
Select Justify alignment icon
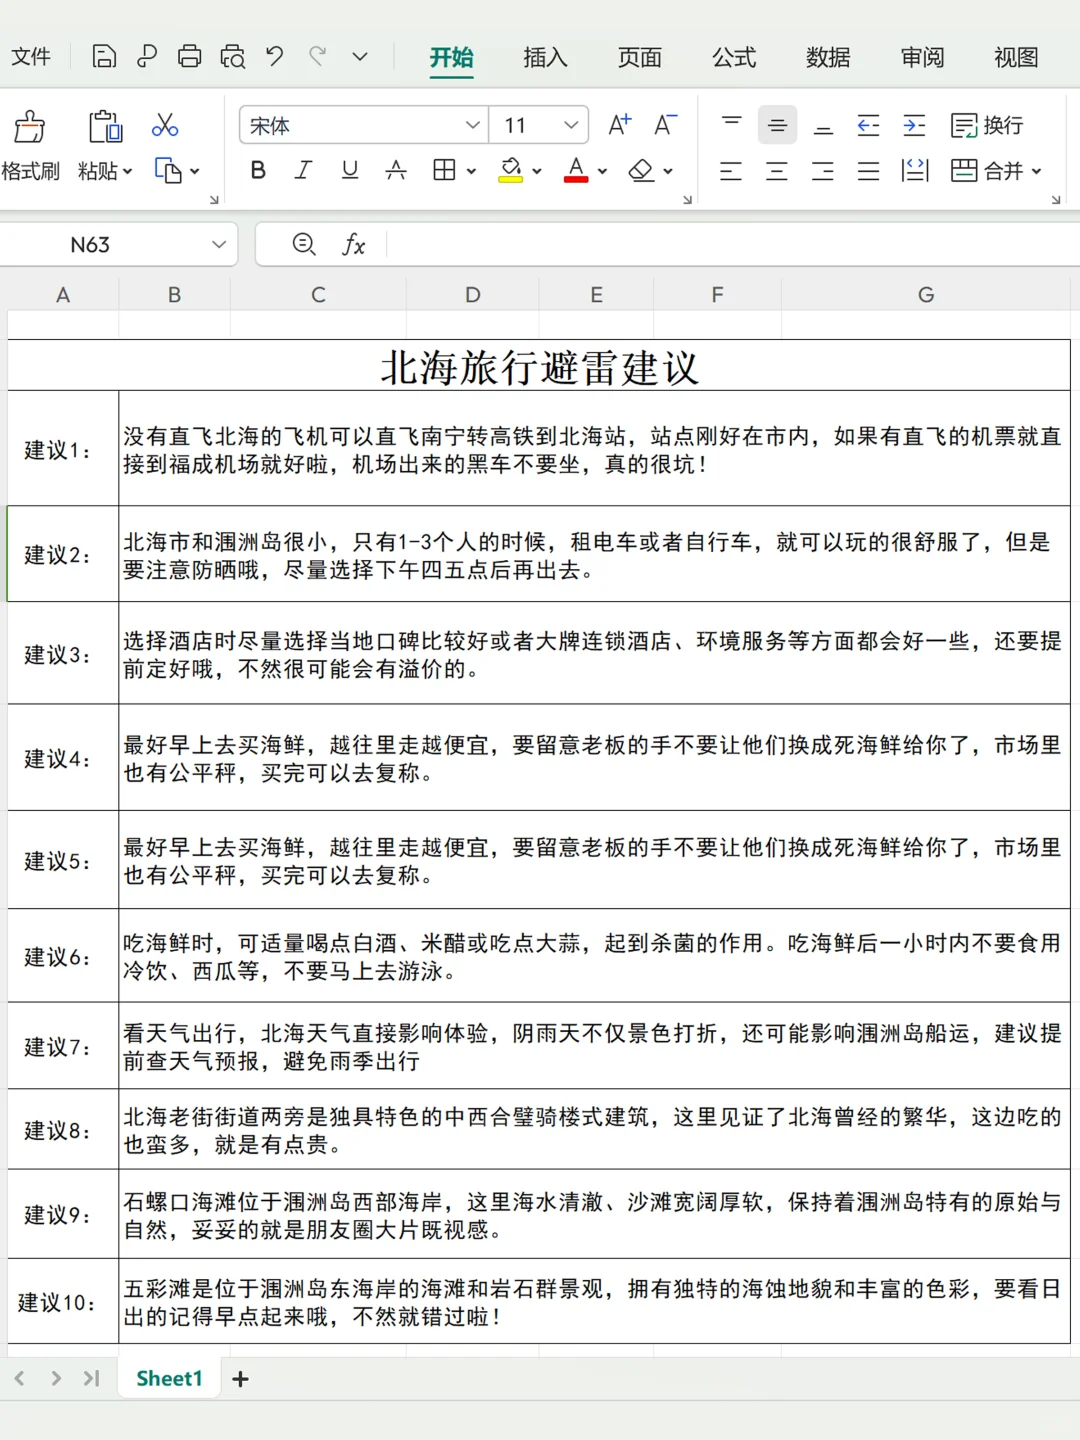click(869, 171)
